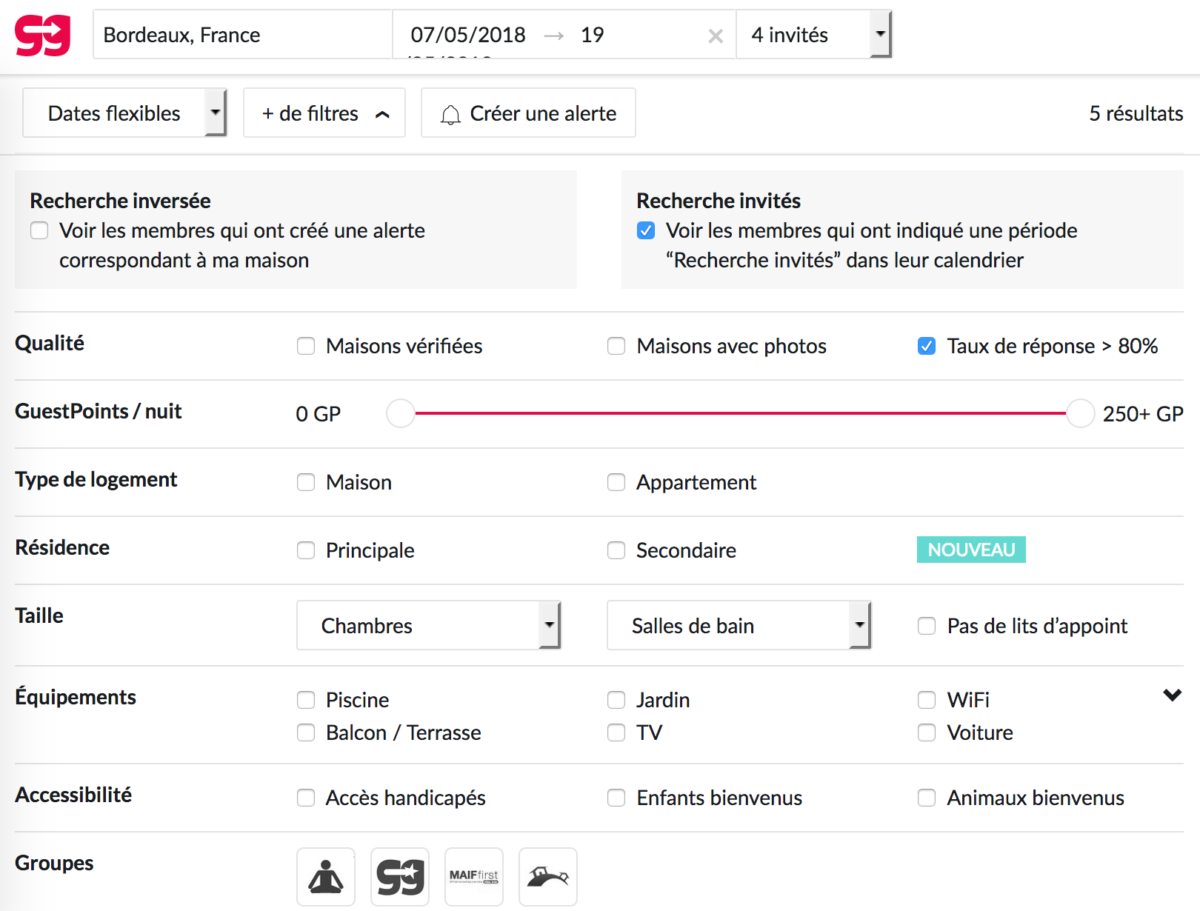Check Secondaire residence option

(616, 551)
